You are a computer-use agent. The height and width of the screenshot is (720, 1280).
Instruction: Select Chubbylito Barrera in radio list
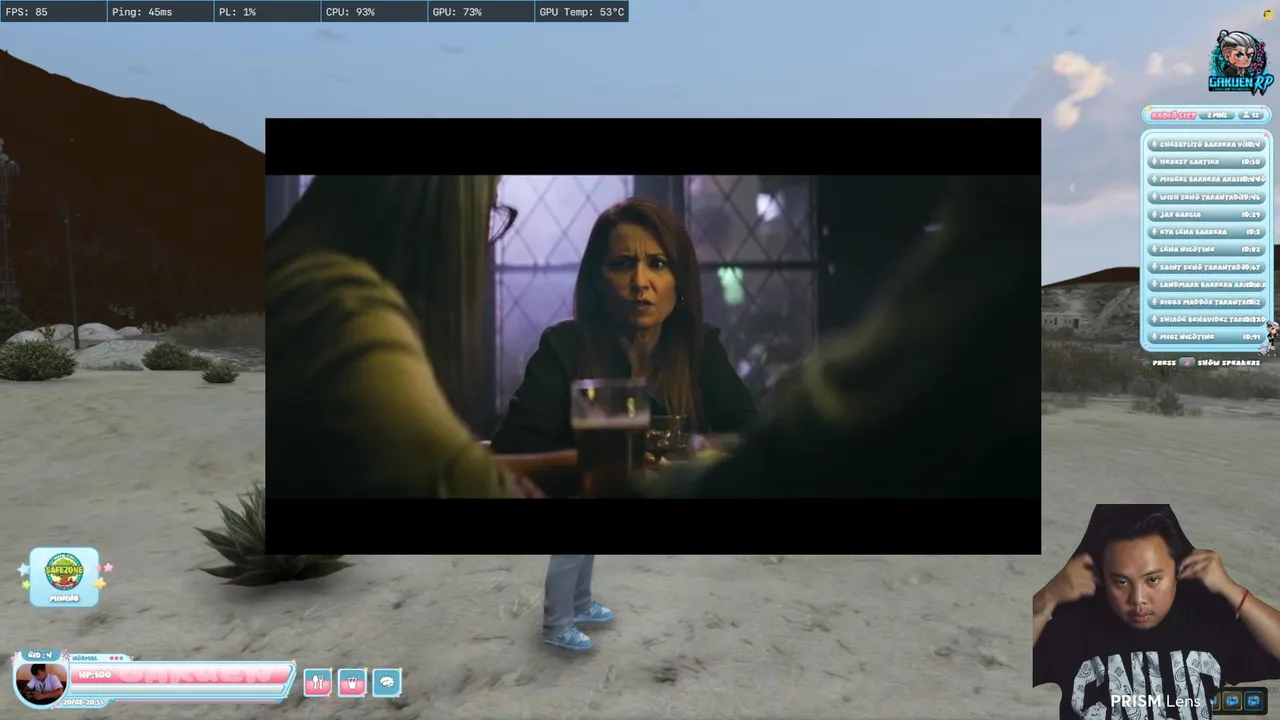click(1207, 144)
